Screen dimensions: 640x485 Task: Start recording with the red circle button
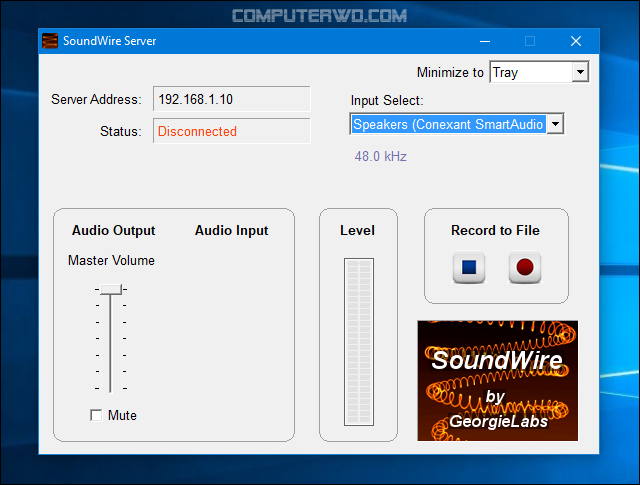(x=525, y=267)
